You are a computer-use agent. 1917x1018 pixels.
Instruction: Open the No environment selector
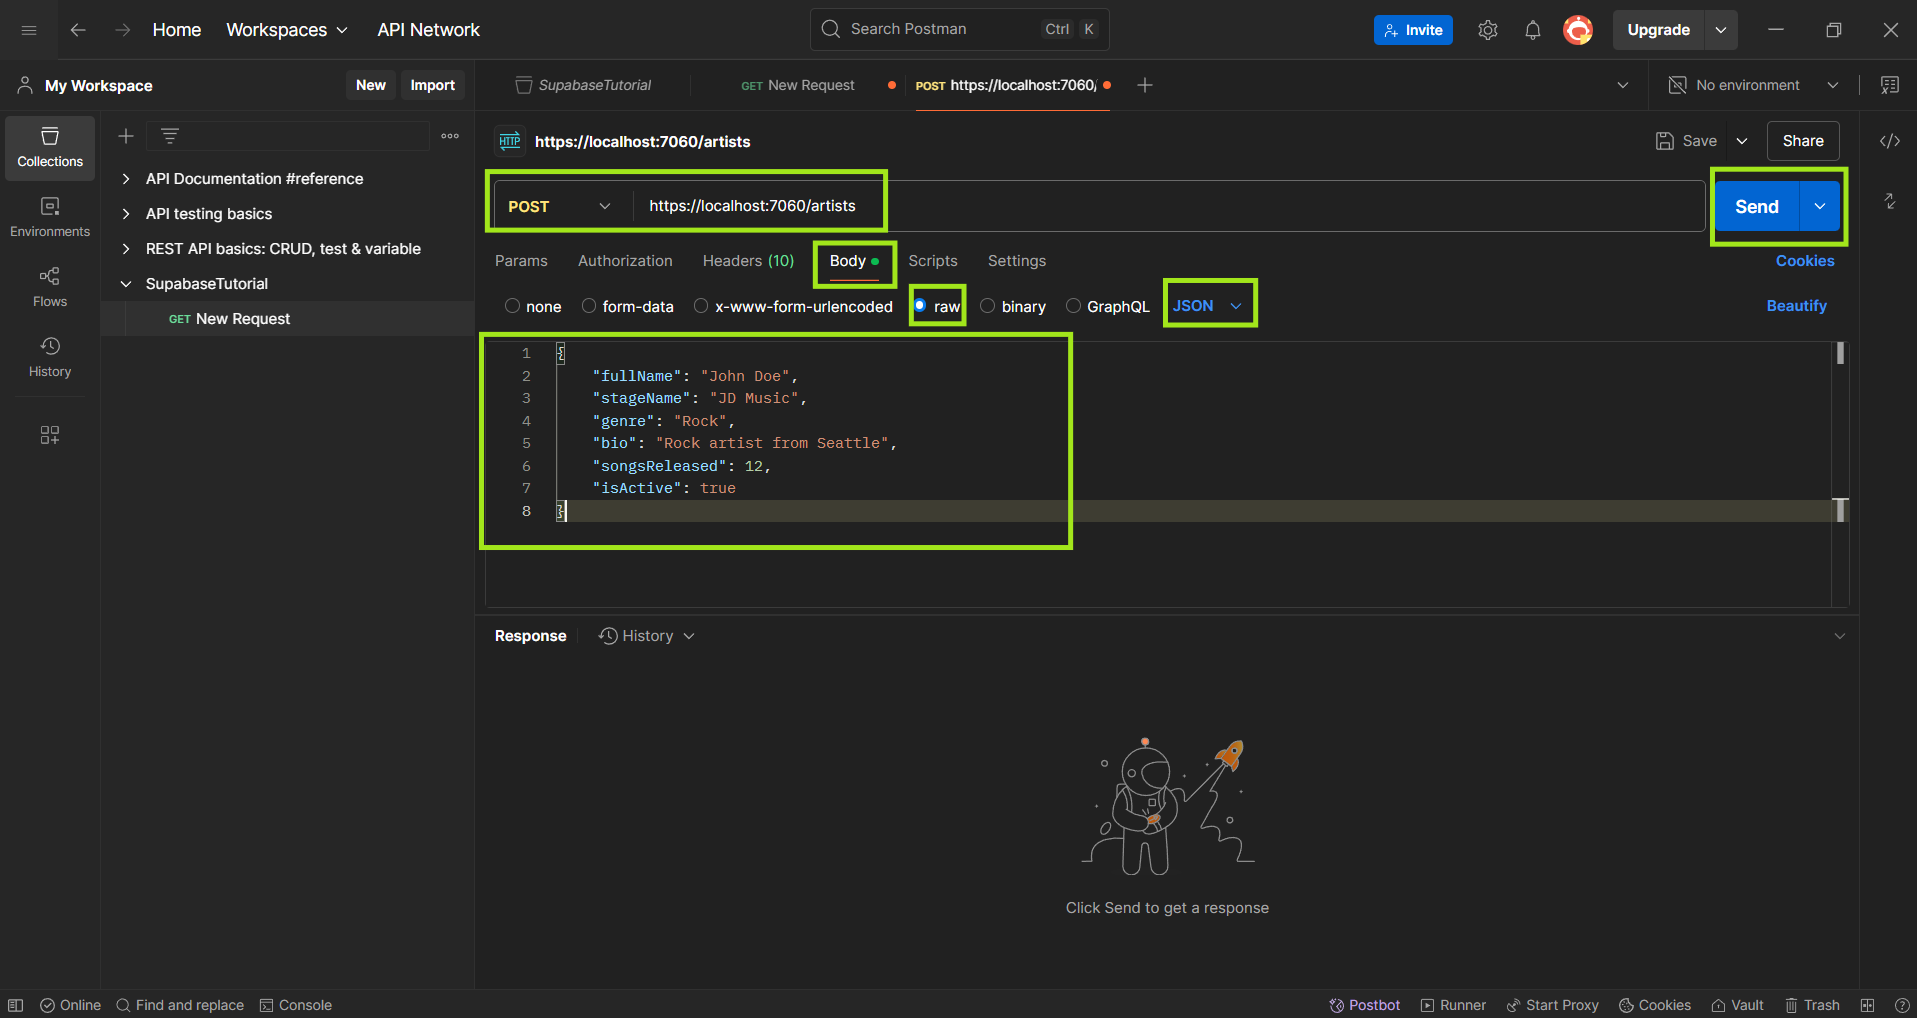[x=1753, y=85]
